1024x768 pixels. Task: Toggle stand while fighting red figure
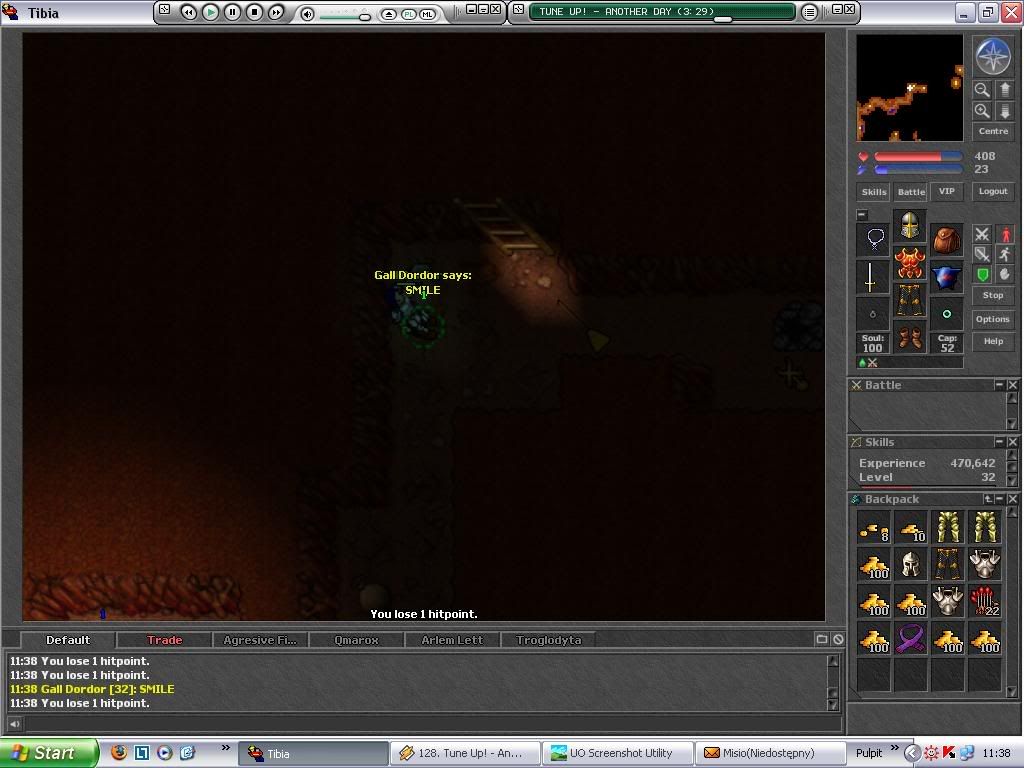[x=1005, y=234]
